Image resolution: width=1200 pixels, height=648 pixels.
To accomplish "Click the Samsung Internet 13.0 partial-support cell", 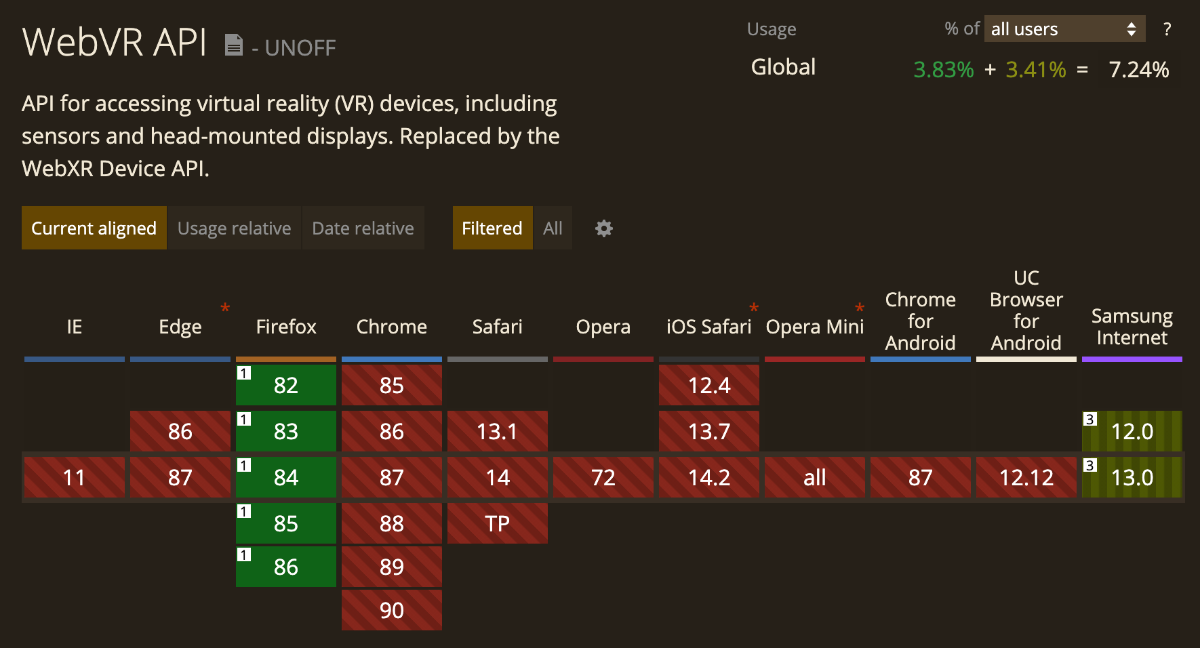I will coord(1132,477).
